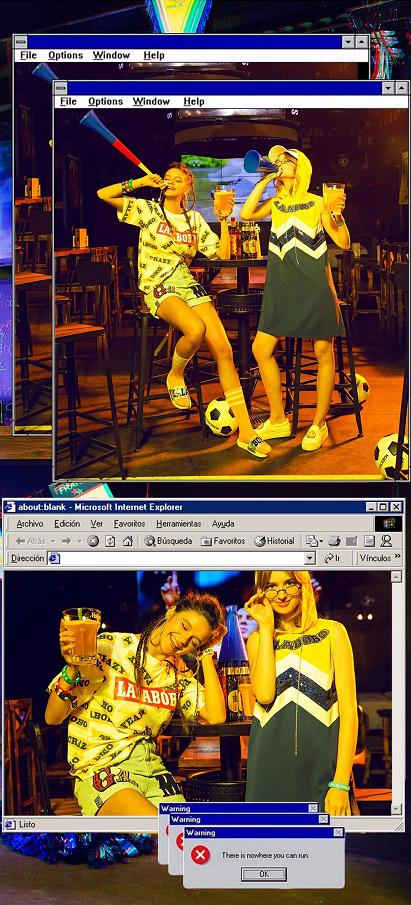Screen dimensions: 411x905
Task: Click the Print icon in IE toolbar
Action: coord(334,541)
